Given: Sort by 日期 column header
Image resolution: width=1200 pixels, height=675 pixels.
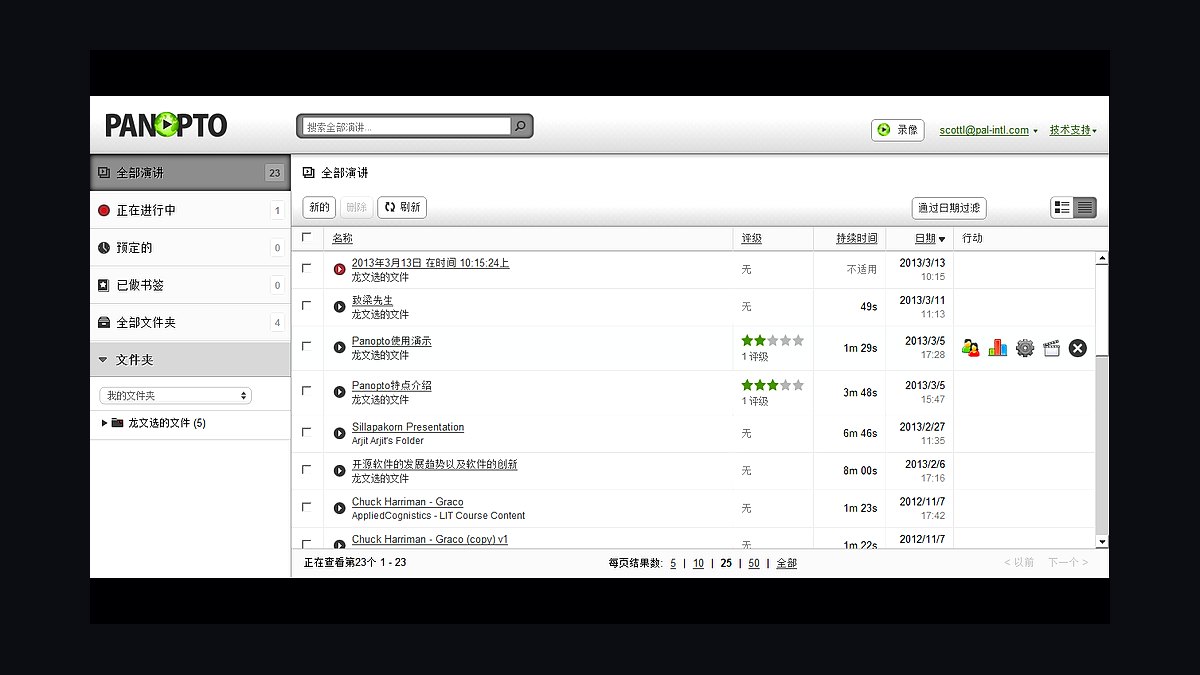Looking at the screenshot, I should pos(930,238).
